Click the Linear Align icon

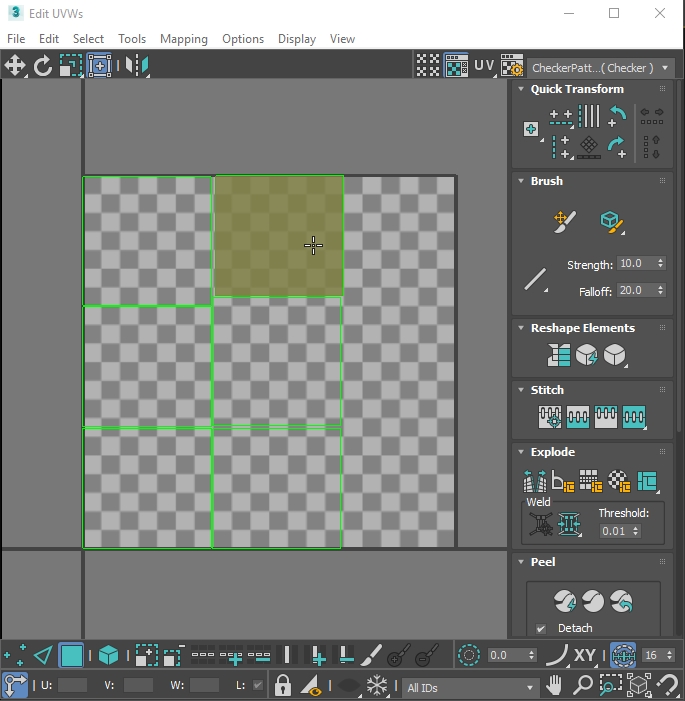[x=589, y=147]
